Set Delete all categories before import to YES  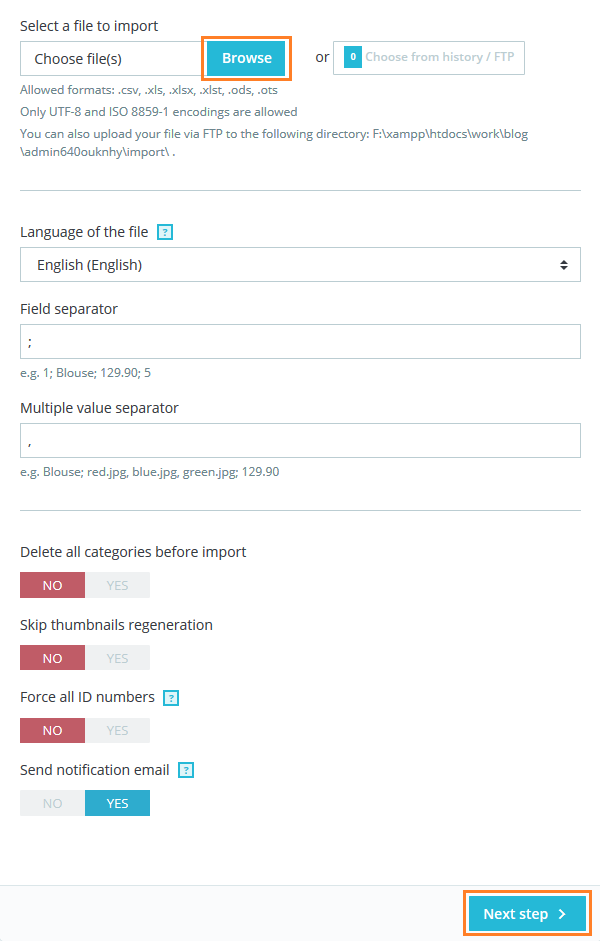(x=117, y=585)
